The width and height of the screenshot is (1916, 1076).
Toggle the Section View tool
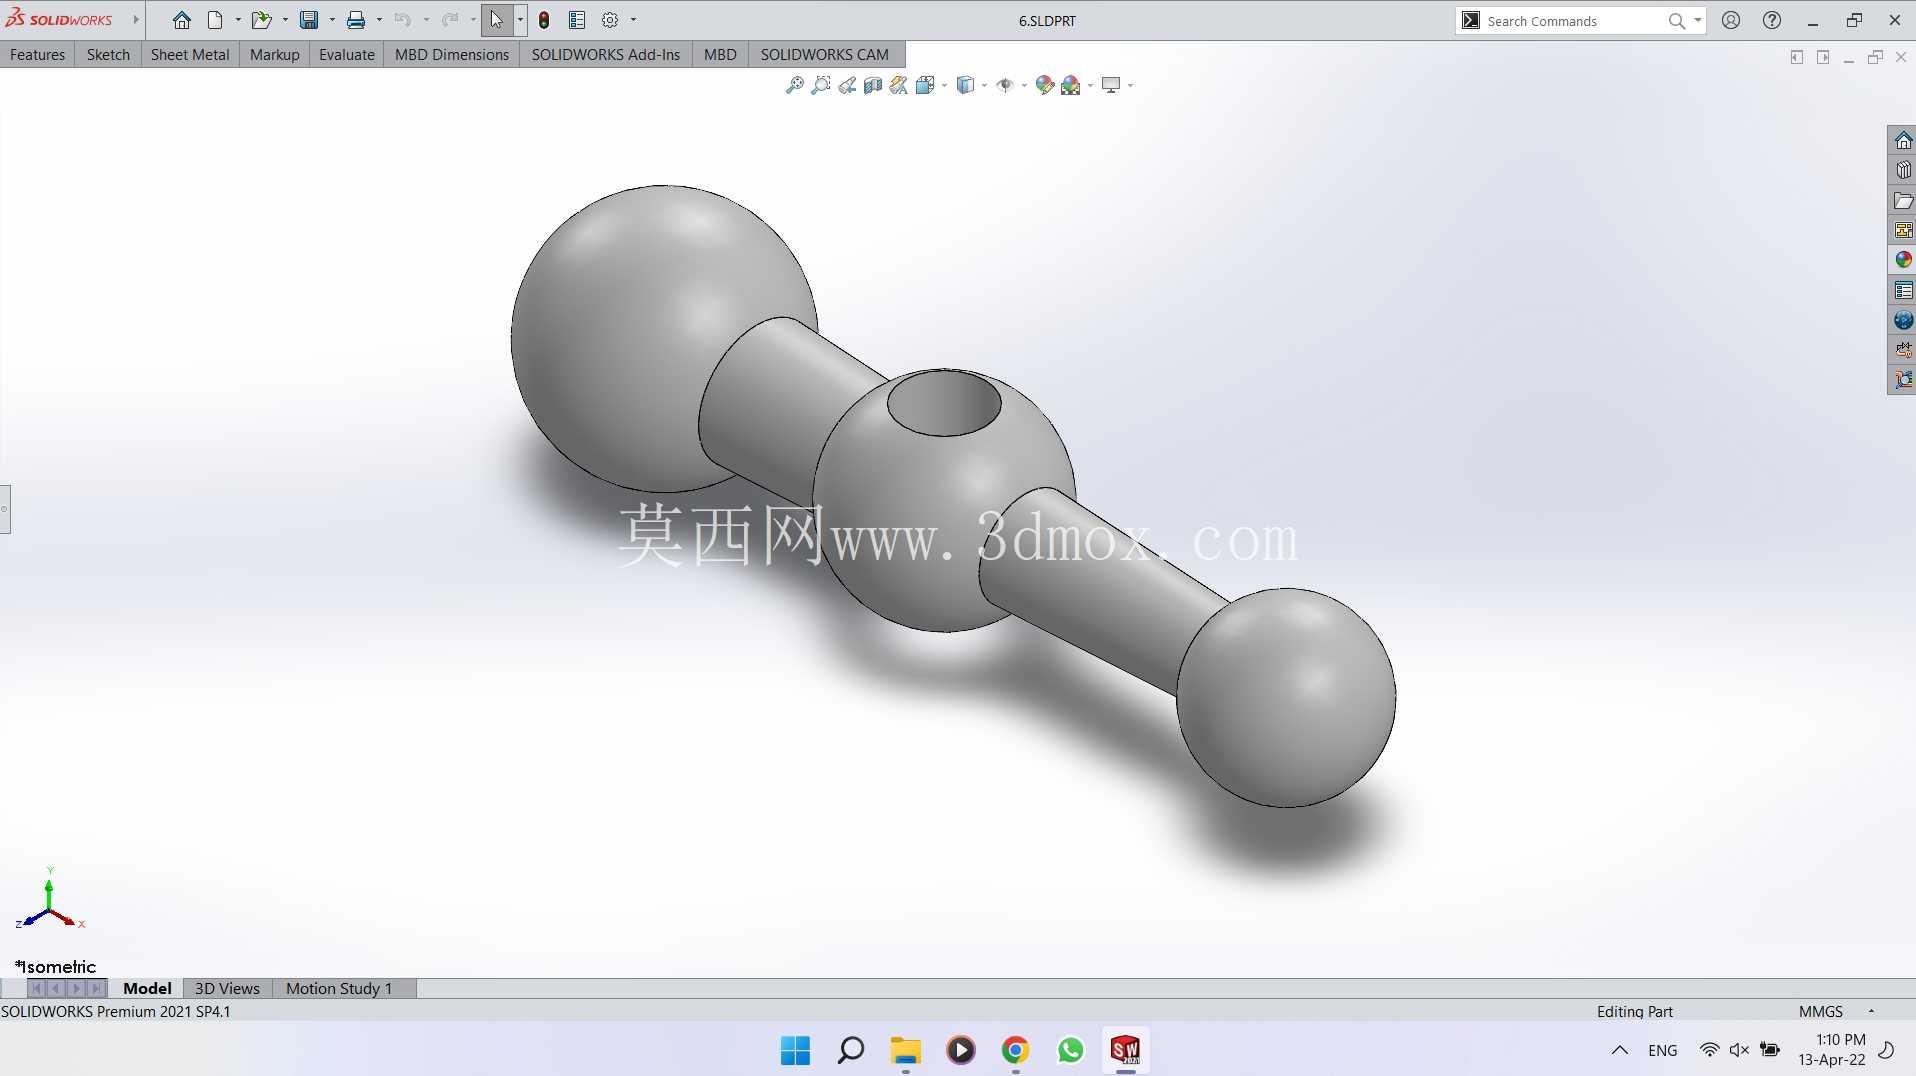click(873, 85)
